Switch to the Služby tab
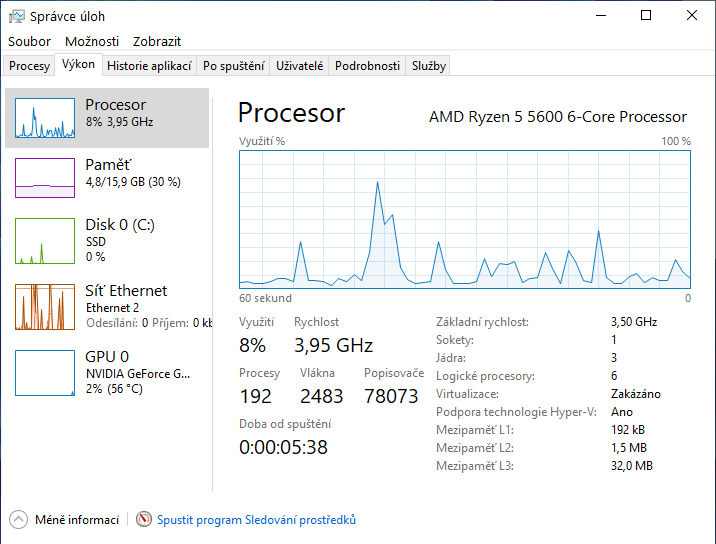The image size is (716, 544). coord(428,66)
